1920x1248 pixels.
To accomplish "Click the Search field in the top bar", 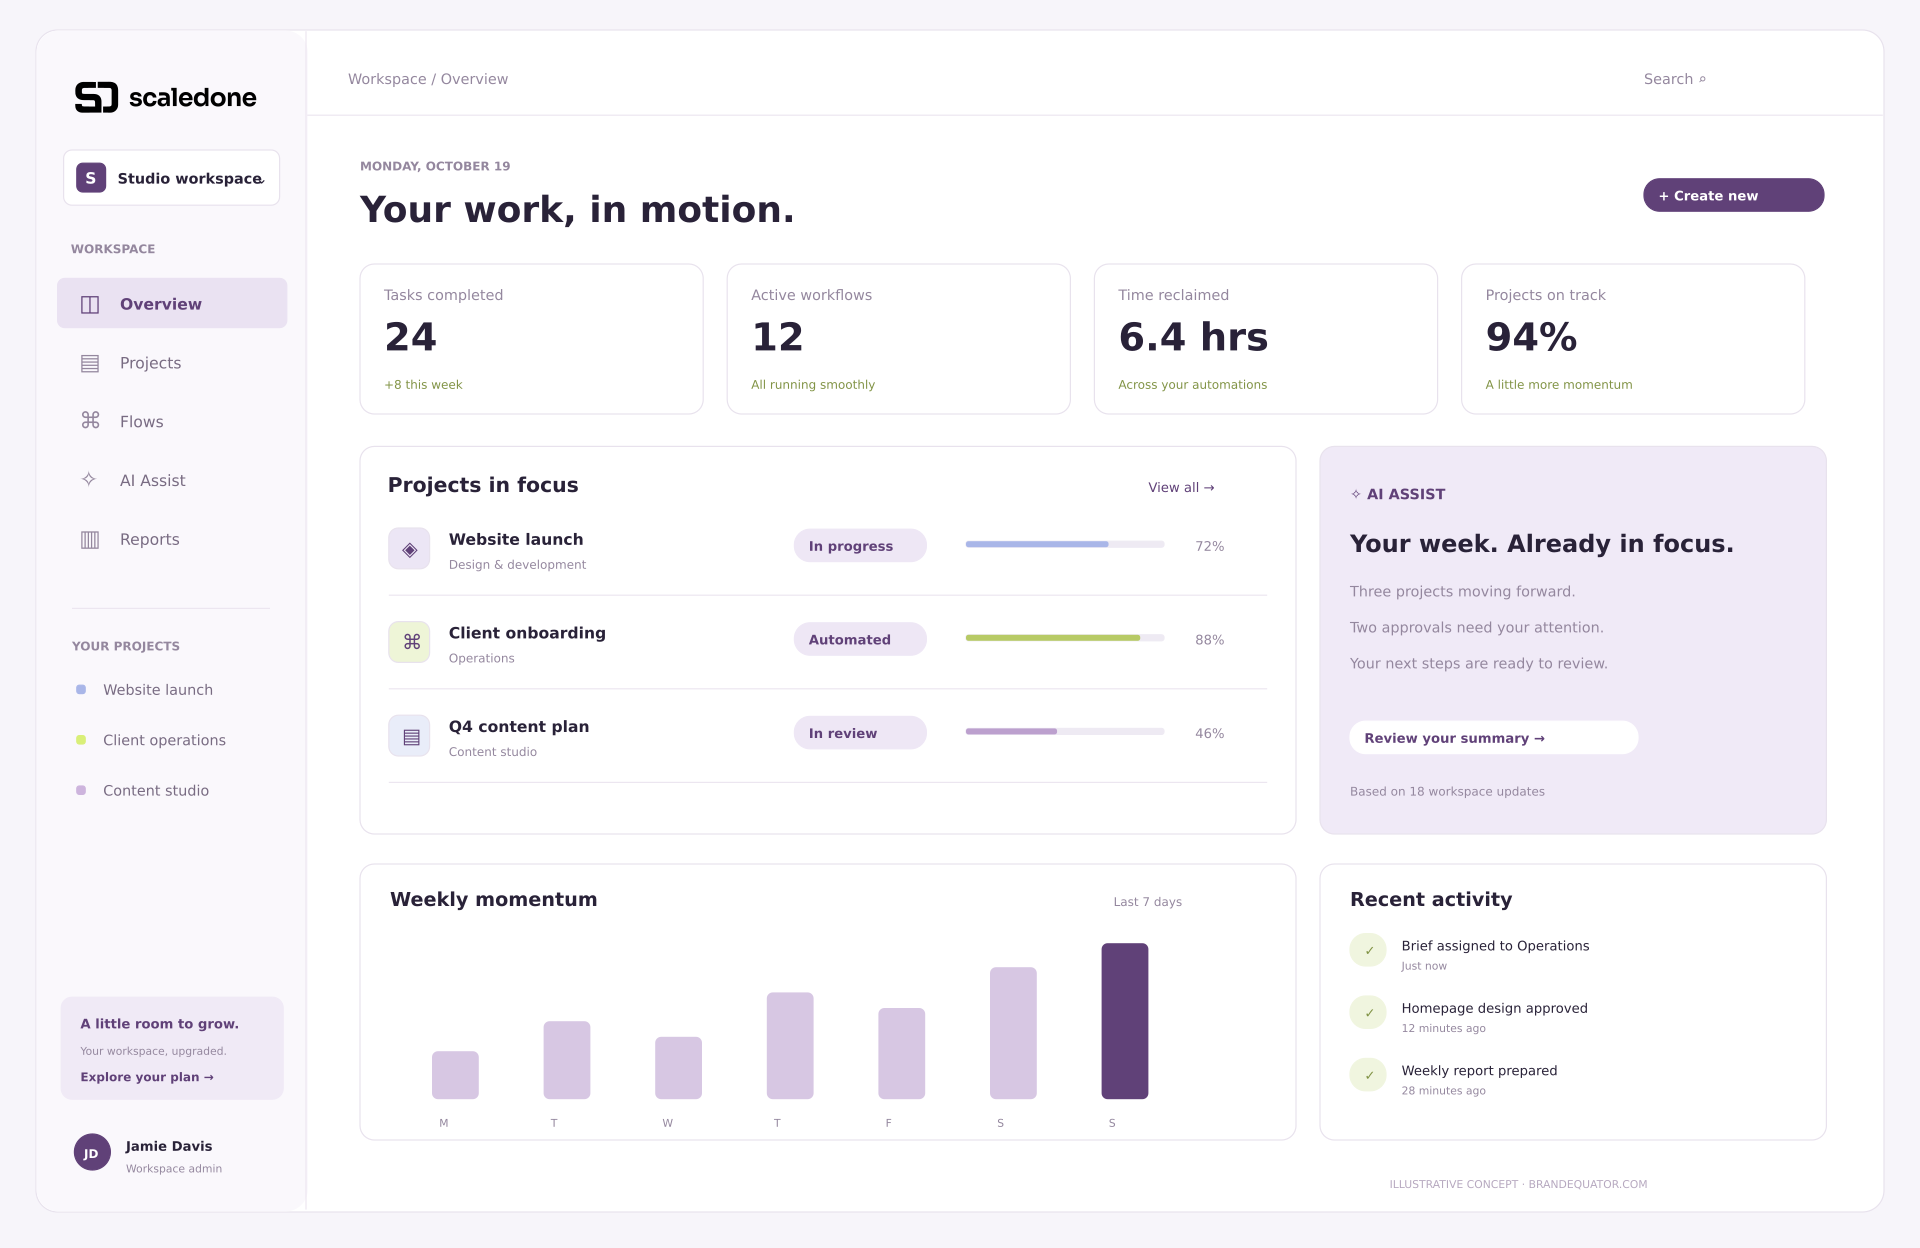I will (1675, 79).
